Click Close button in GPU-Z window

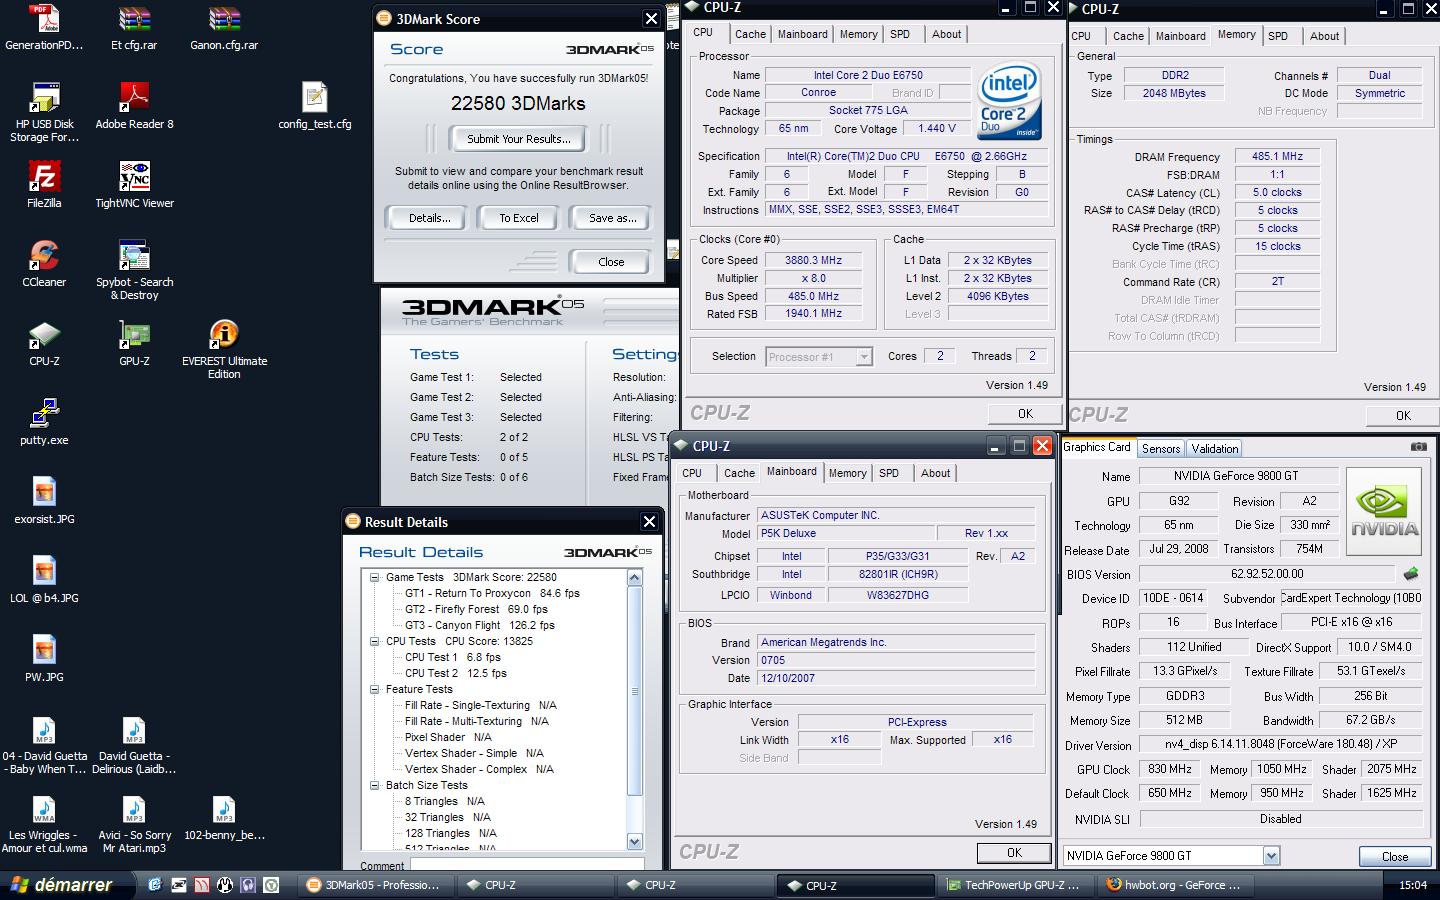click(1394, 856)
